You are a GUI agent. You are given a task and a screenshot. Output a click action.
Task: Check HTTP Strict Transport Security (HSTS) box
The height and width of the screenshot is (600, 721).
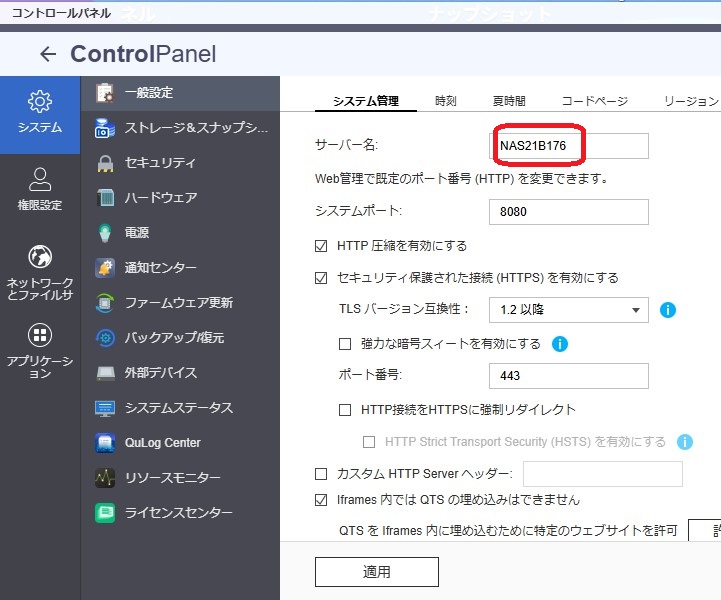tap(369, 442)
